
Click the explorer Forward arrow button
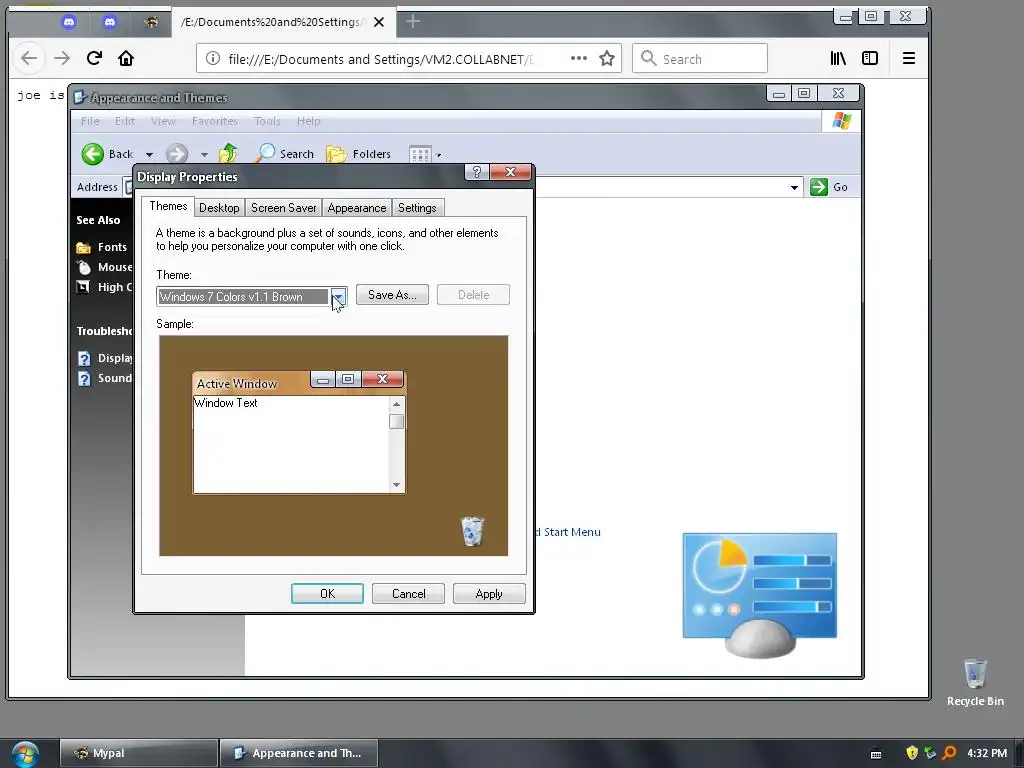tap(176, 154)
